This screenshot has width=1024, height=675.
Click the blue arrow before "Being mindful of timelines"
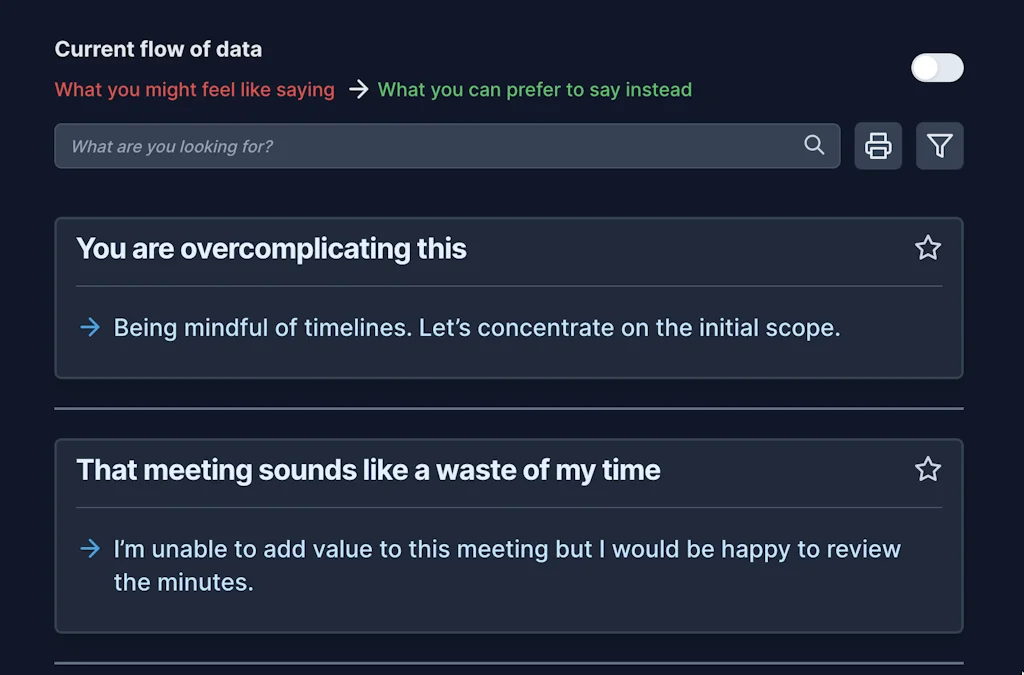[90, 327]
